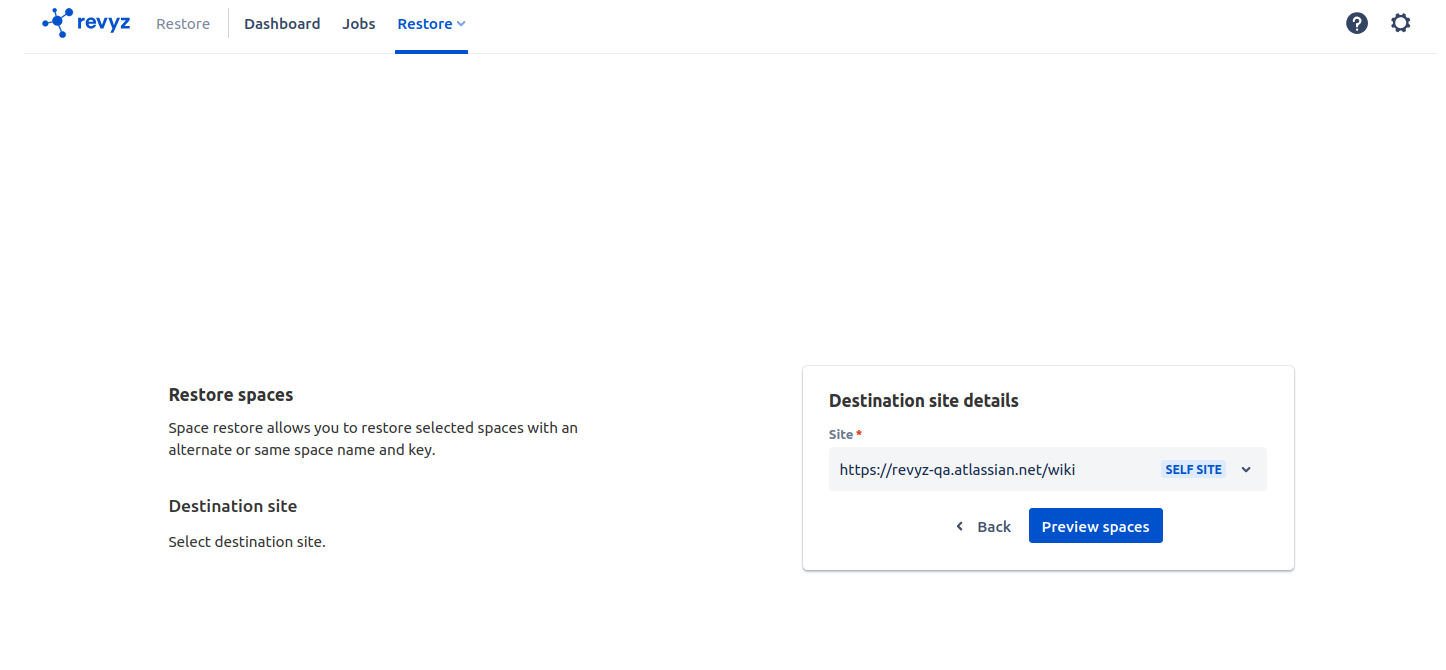Click the gray Restore product label
Screen dimensions: 1446x670
click(x=183, y=24)
